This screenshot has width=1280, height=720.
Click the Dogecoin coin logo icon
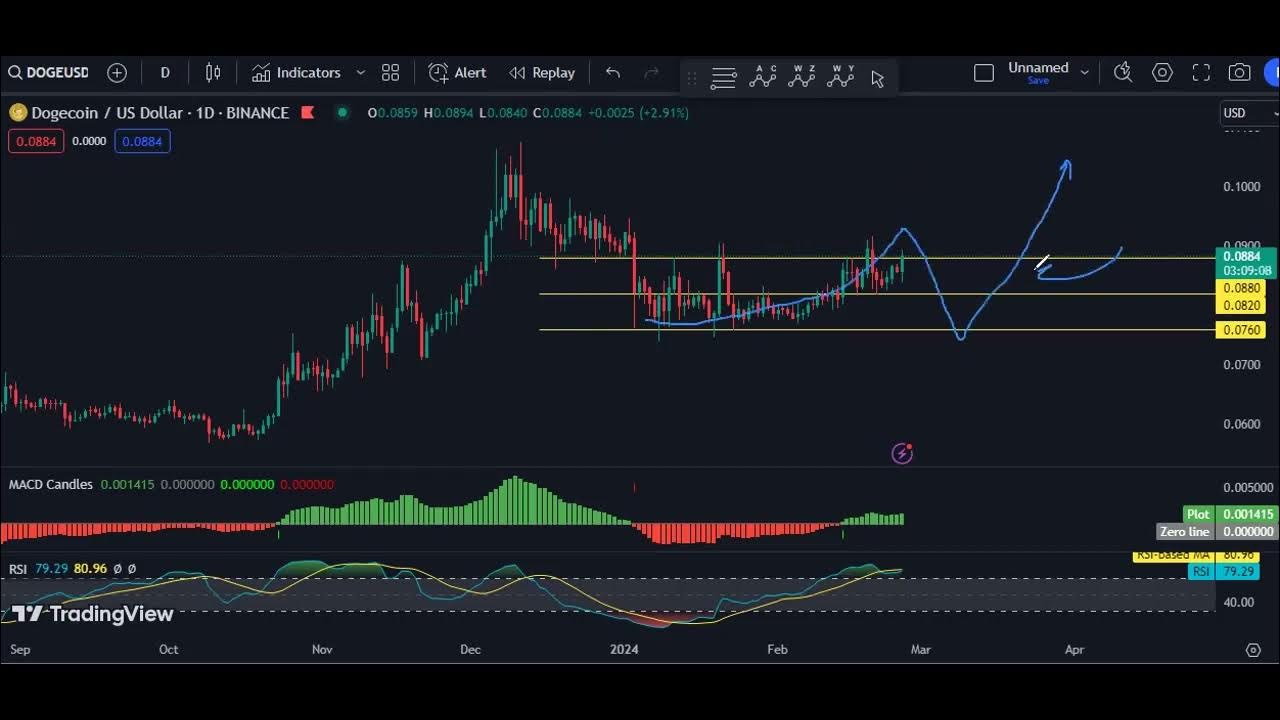(x=18, y=113)
